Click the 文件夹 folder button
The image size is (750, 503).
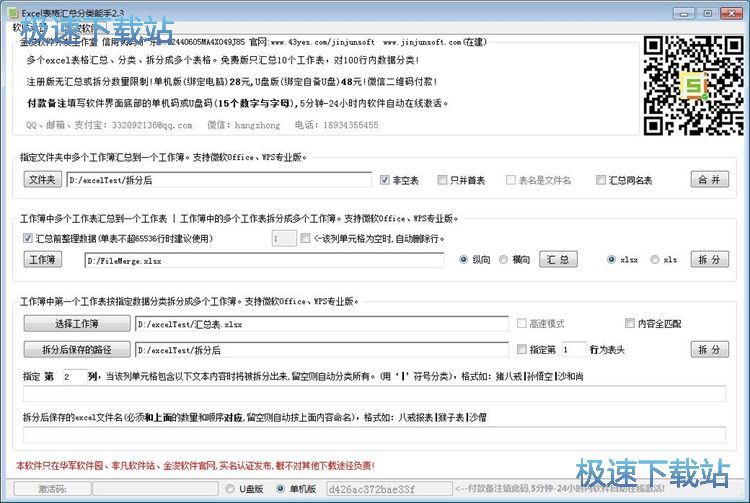point(43,179)
